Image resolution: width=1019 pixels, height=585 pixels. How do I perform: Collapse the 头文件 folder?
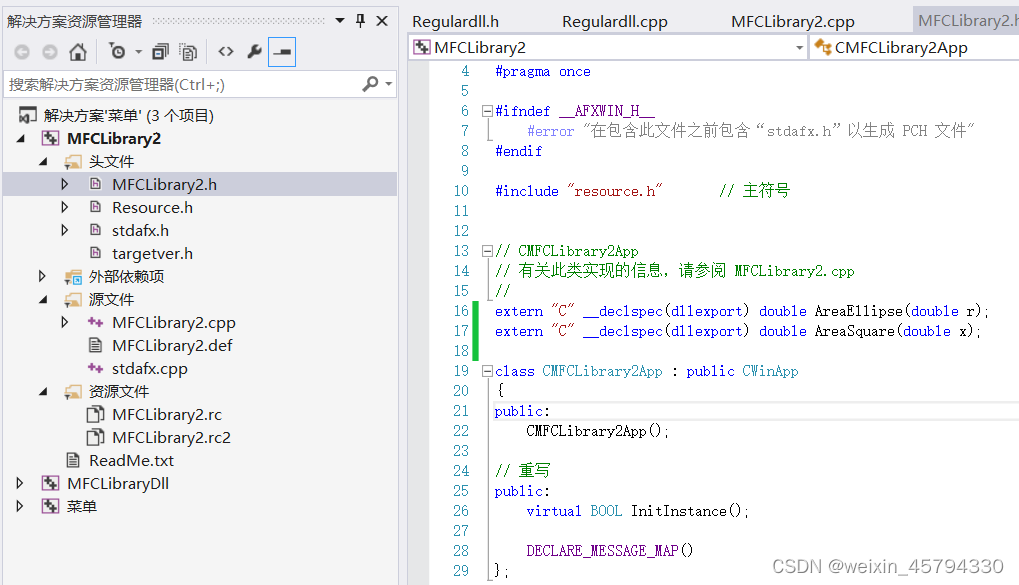click(x=43, y=161)
